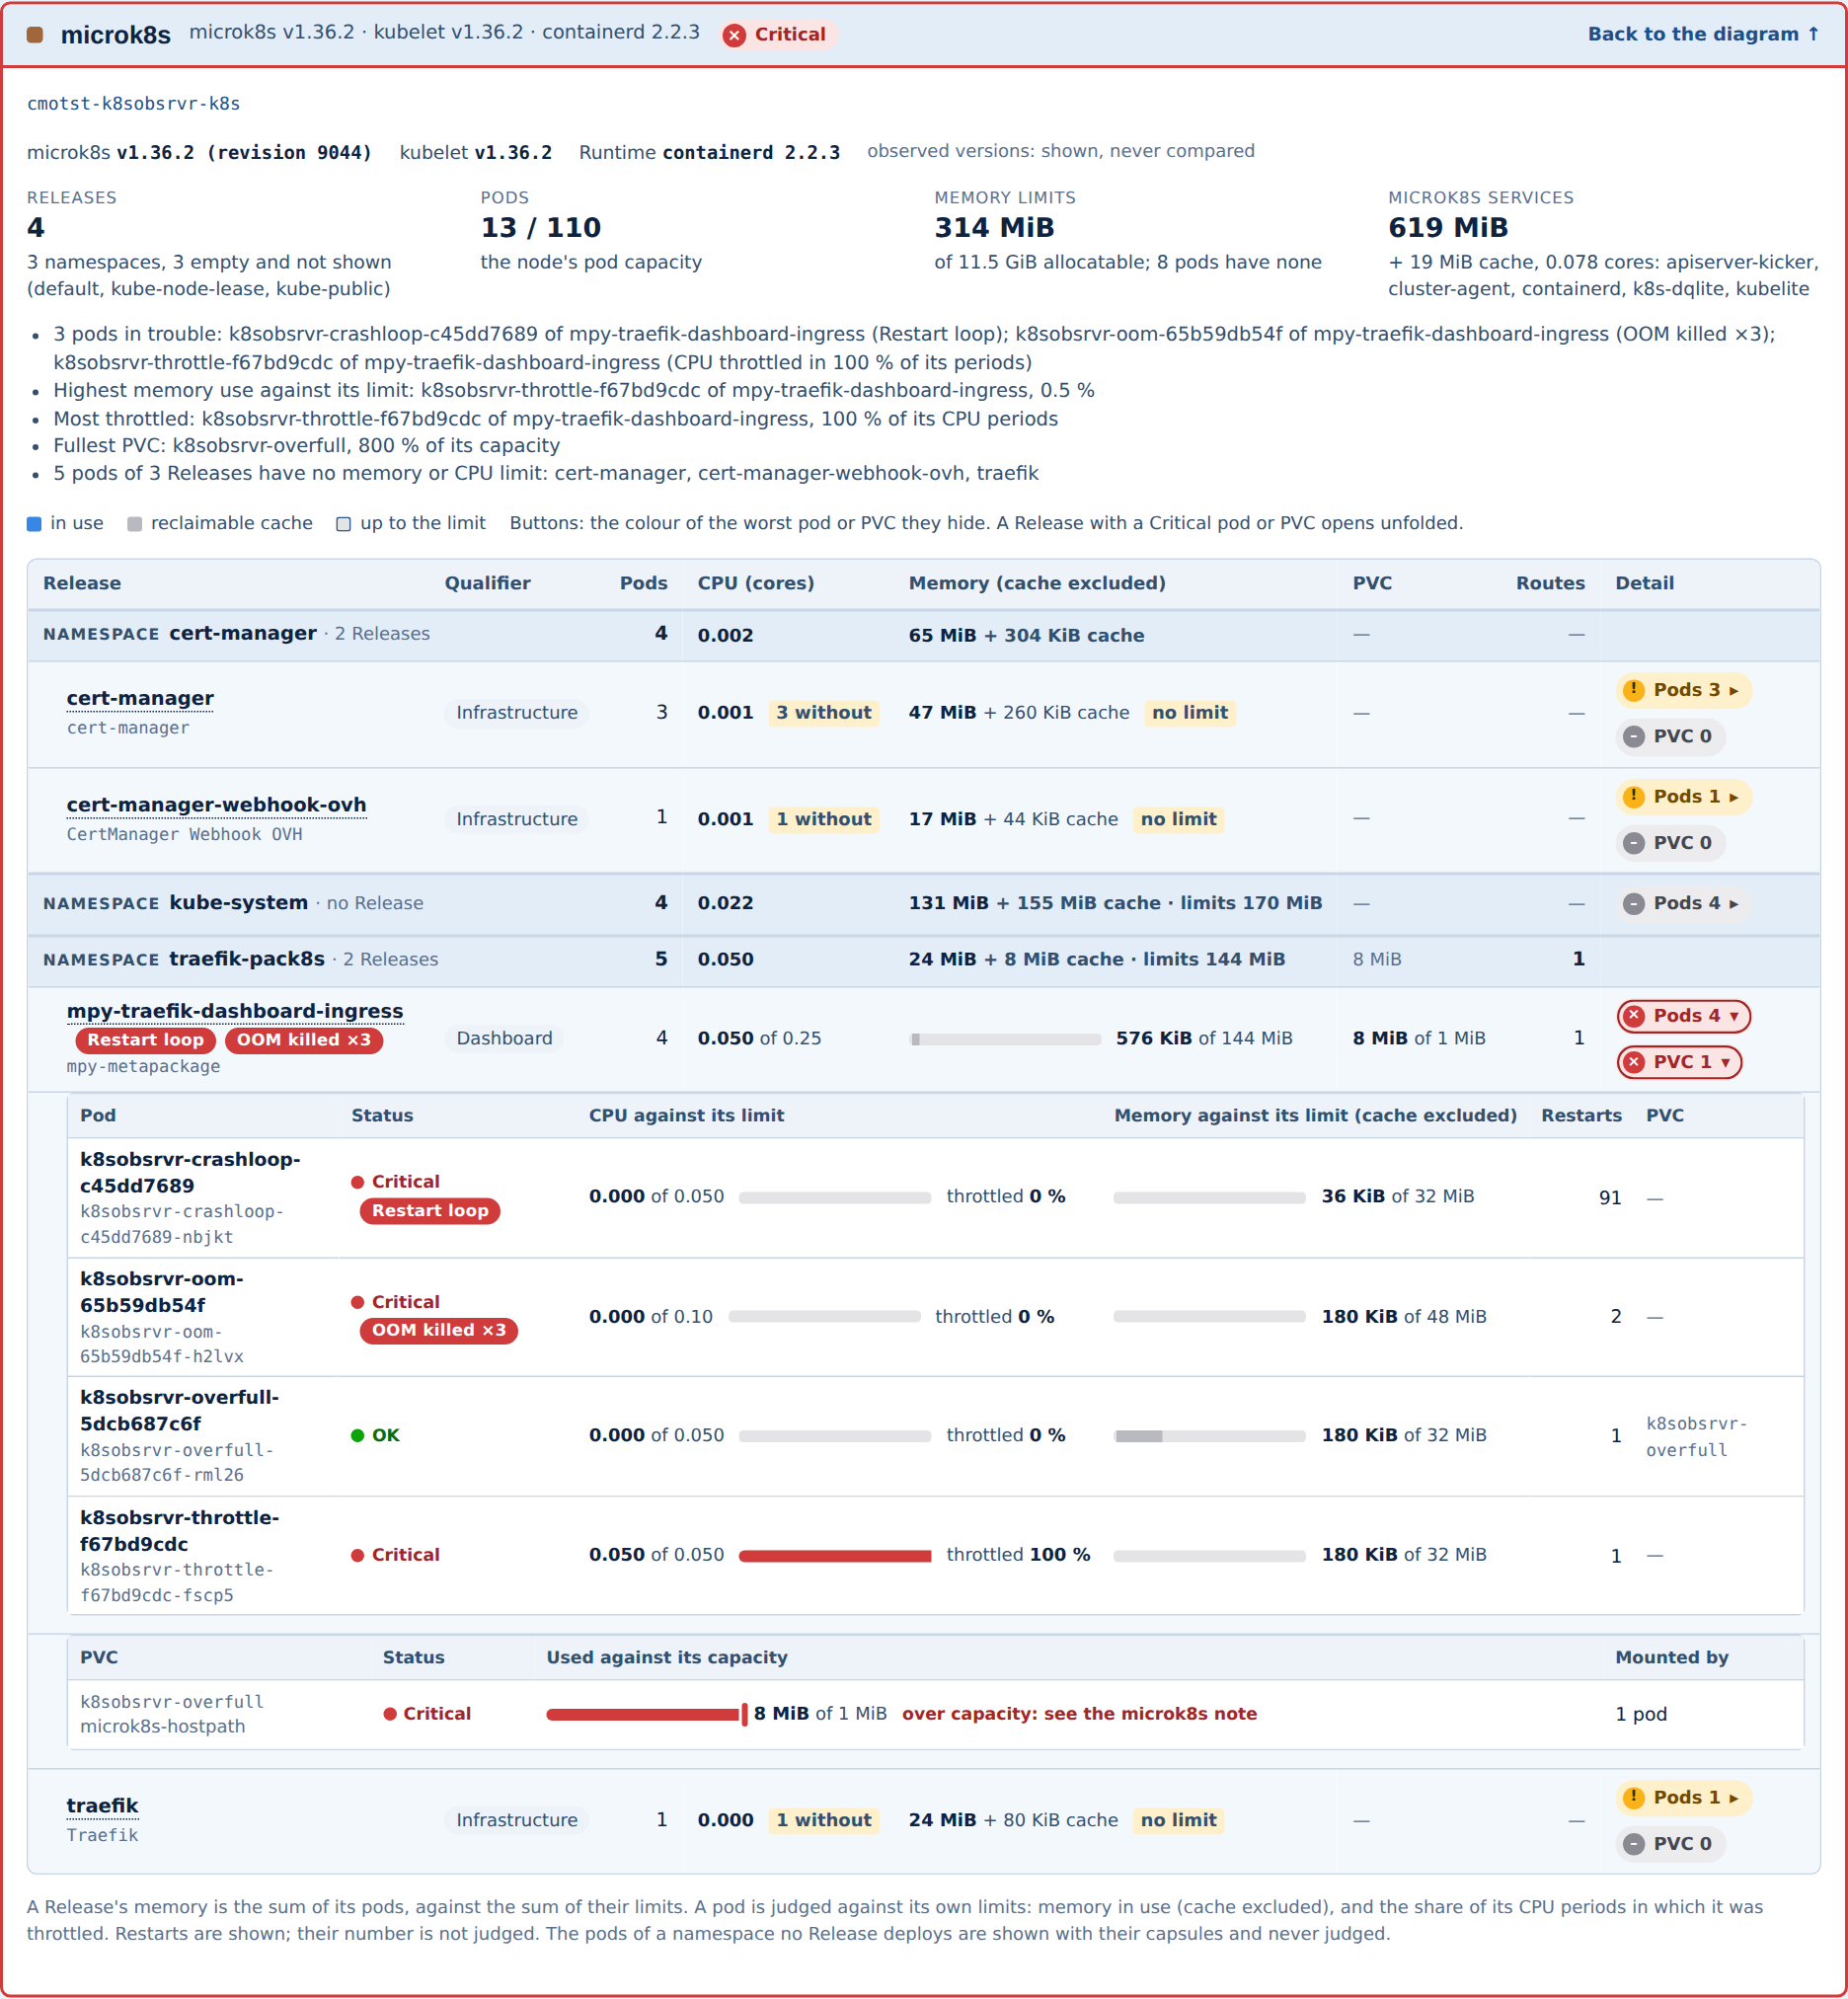Collapse the PVC 1 section toggle
Image resolution: width=1848 pixels, height=1999 pixels.
pyautogui.click(x=1678, y=1062)
